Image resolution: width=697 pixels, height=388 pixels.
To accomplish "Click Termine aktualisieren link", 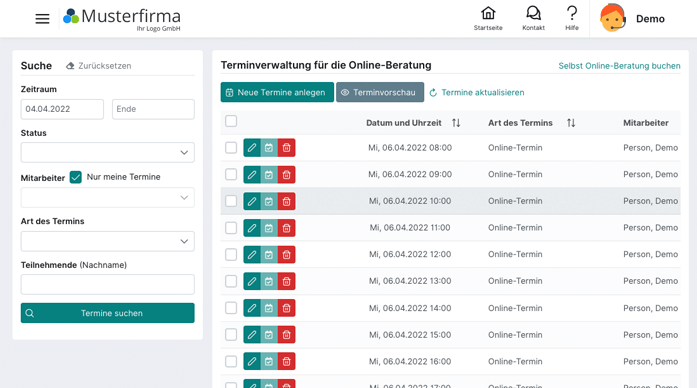I will pyautogui.click(x=477, y=92).
